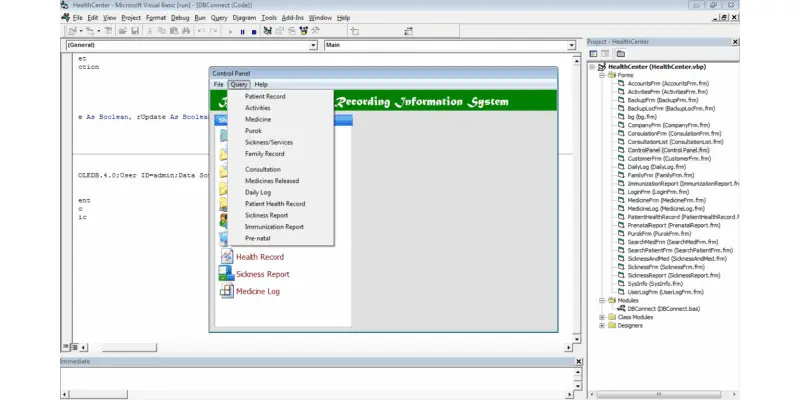This screenshot has height=400, width=800.
Task: Click the Start (run) toolbar button
Action: [230, 32]
